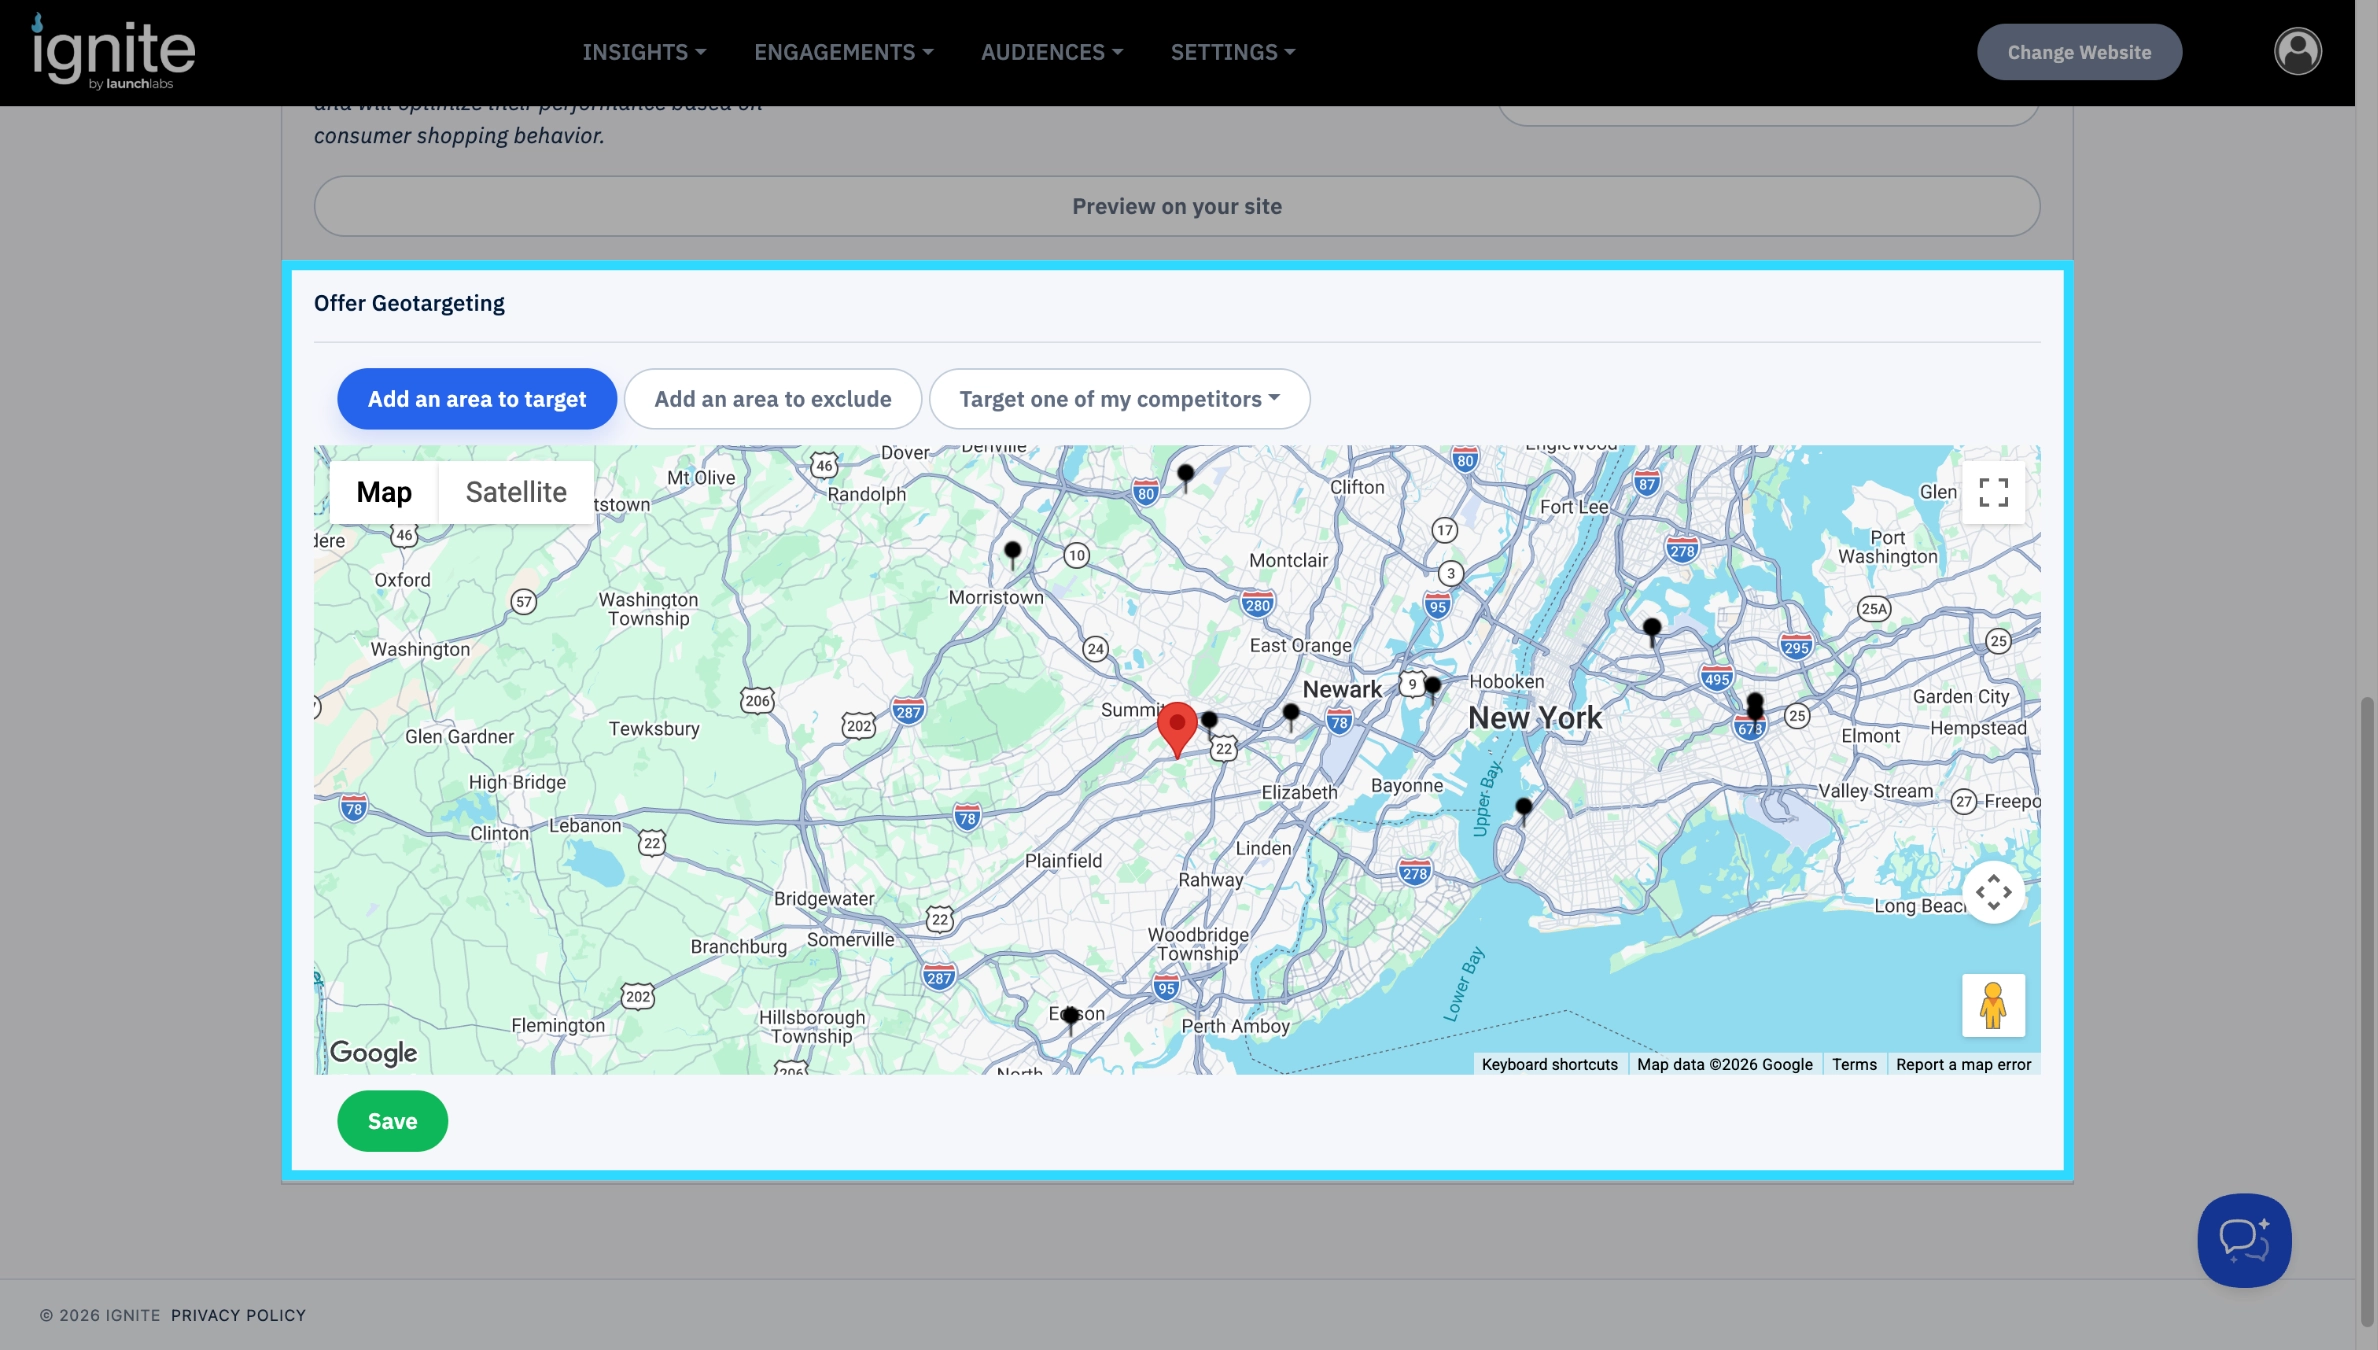Click the Offer Geotargeting heading
Image resolution: width=2378 pixels, height=1350 pixels.
click(x=409, y=303)
